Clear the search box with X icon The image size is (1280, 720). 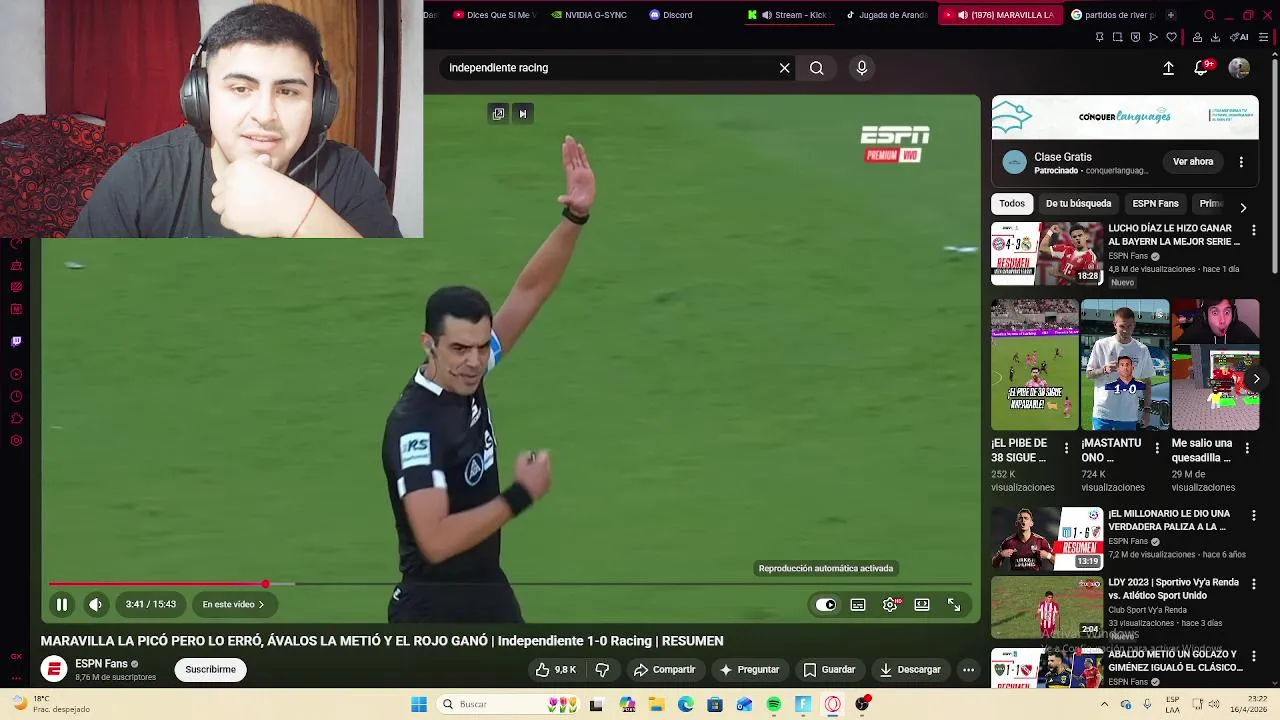point(785,68)
